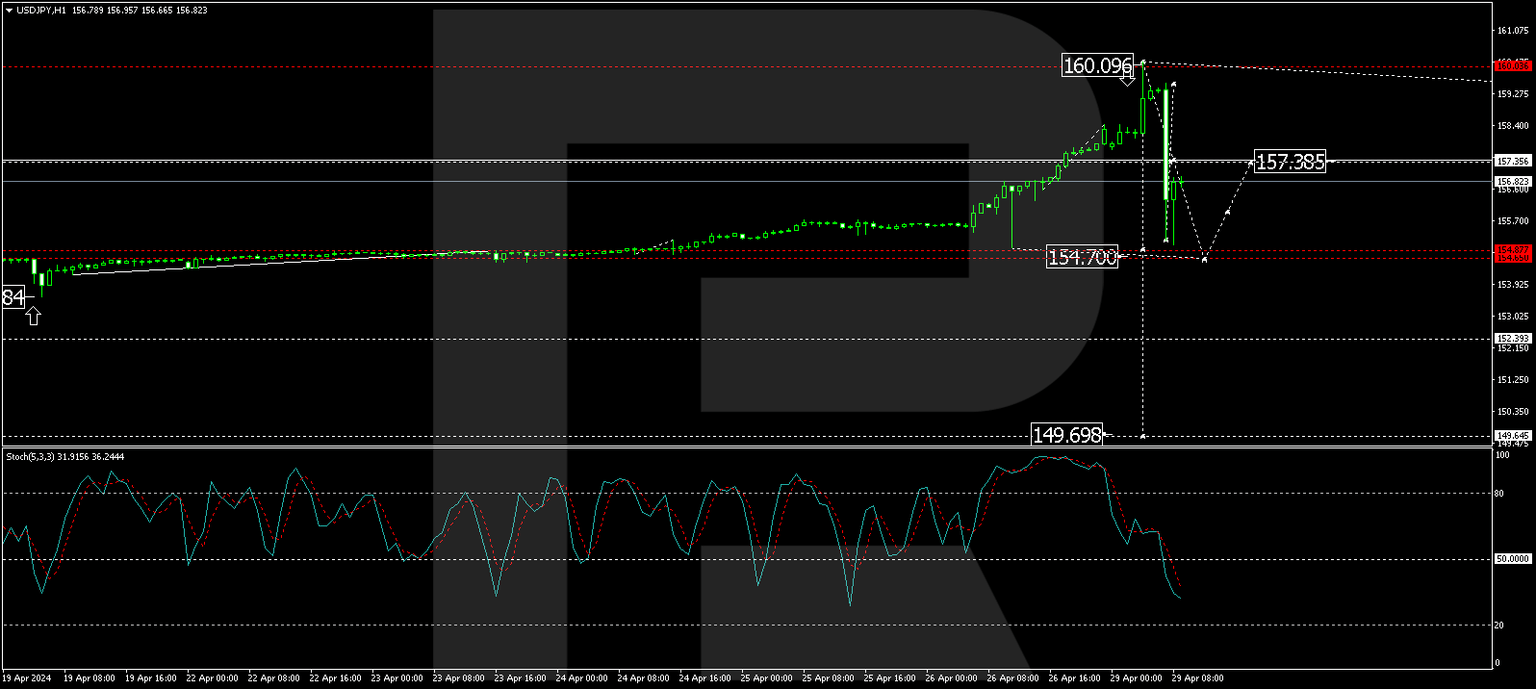
Task: Click the red 160.036 price tag on axis
Action: 1511,66
